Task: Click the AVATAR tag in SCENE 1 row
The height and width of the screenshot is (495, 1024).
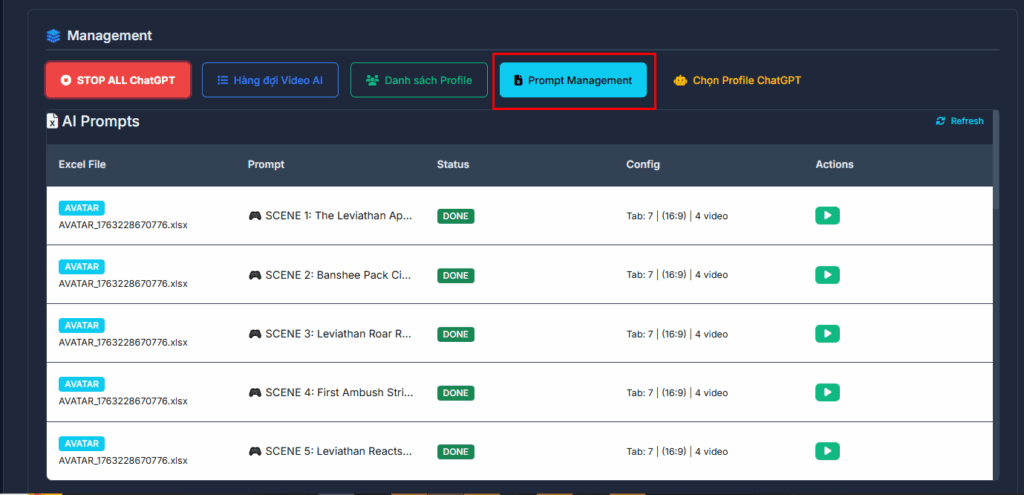Action: coord(81,208)
